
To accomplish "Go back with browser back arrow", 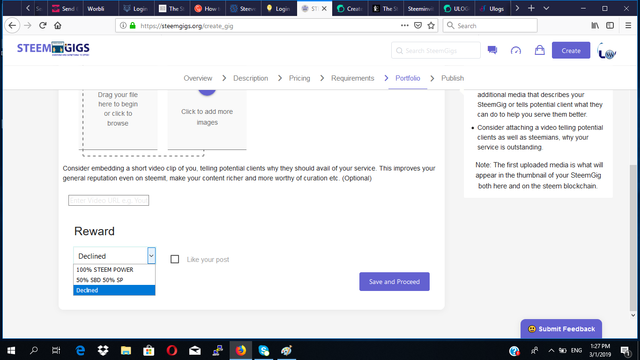I will 12,25.
